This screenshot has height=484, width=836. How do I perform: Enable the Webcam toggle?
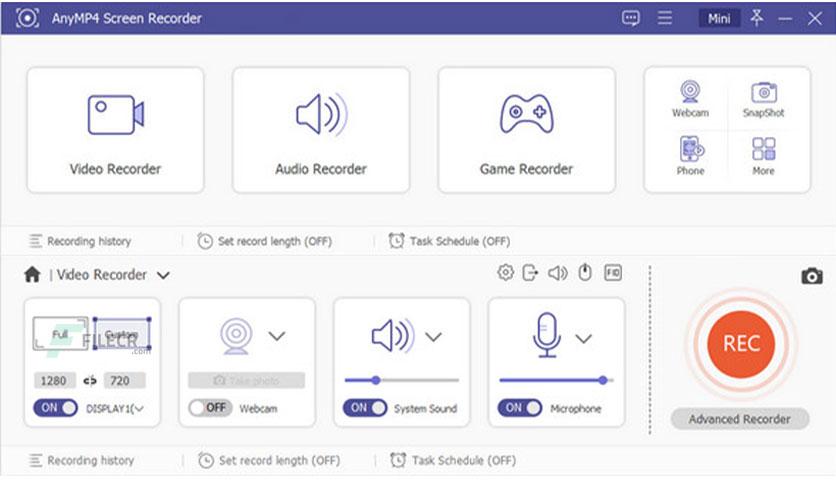coord(210,408)
